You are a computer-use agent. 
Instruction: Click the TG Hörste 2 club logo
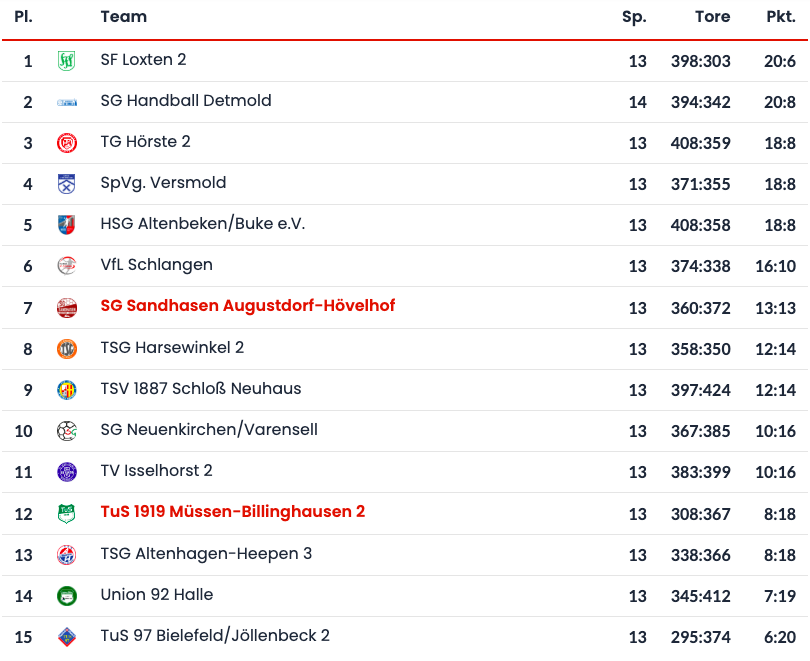click(67, 143)
